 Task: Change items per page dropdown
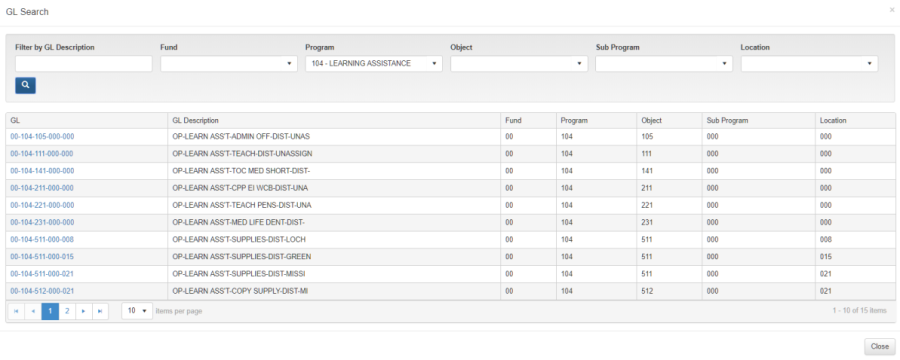point(137,311)
